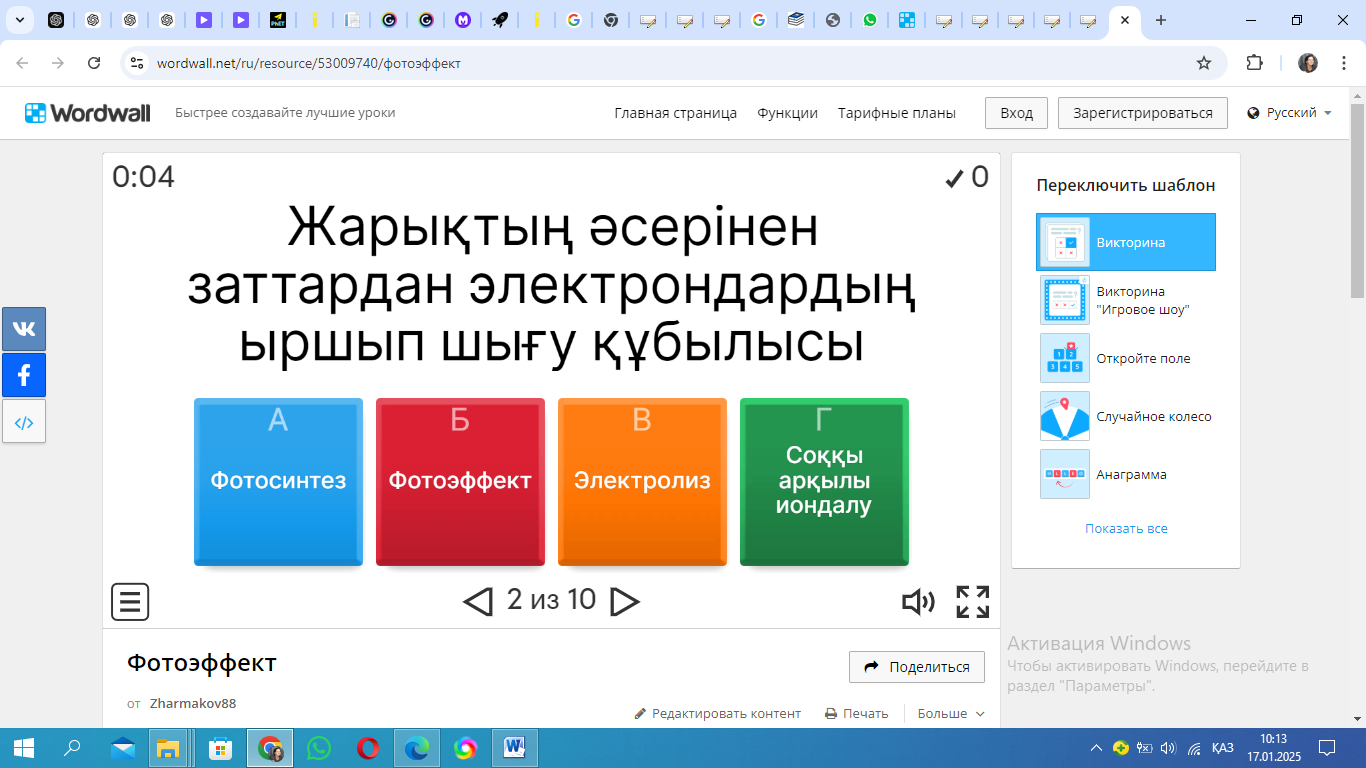Open Тарифные планы menu item
Image resolution: width=1366 pixels, height=768 pixels.
[x=896, y=113]
